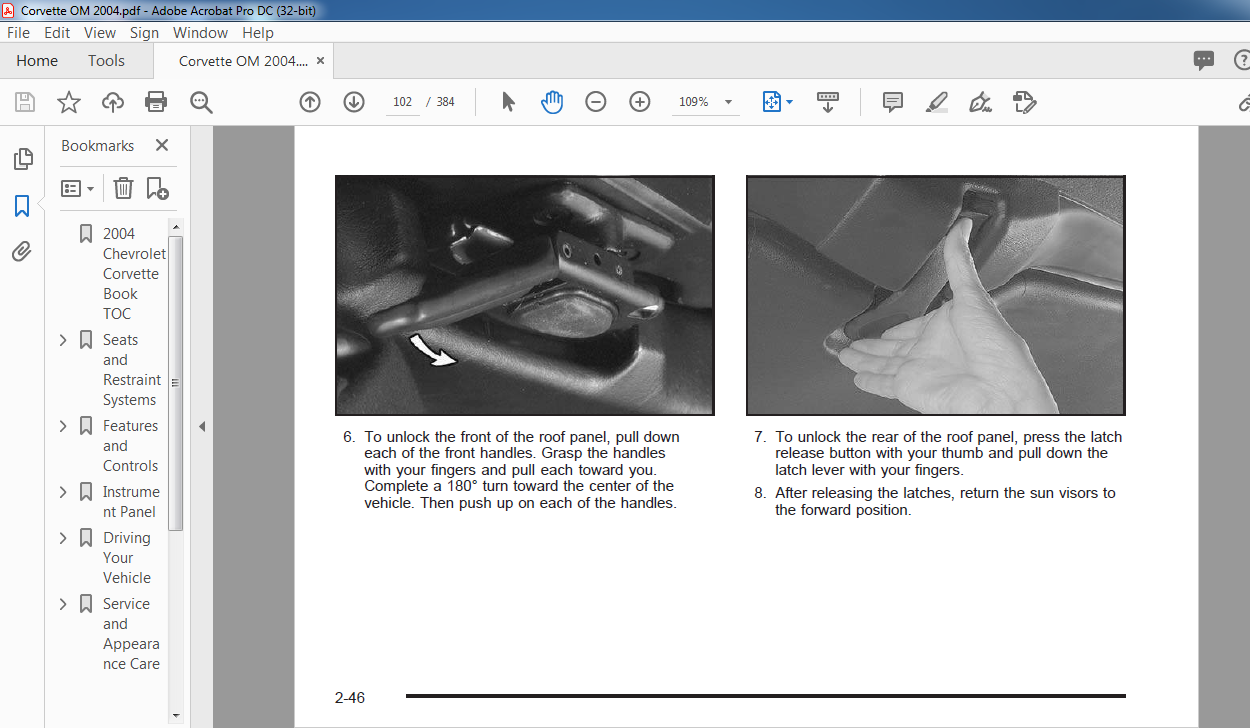Image resolution: width=1250 pixels, height=728 pixels.
Task: Activate the Hand pan tool
Action: [x=552, y=102]
